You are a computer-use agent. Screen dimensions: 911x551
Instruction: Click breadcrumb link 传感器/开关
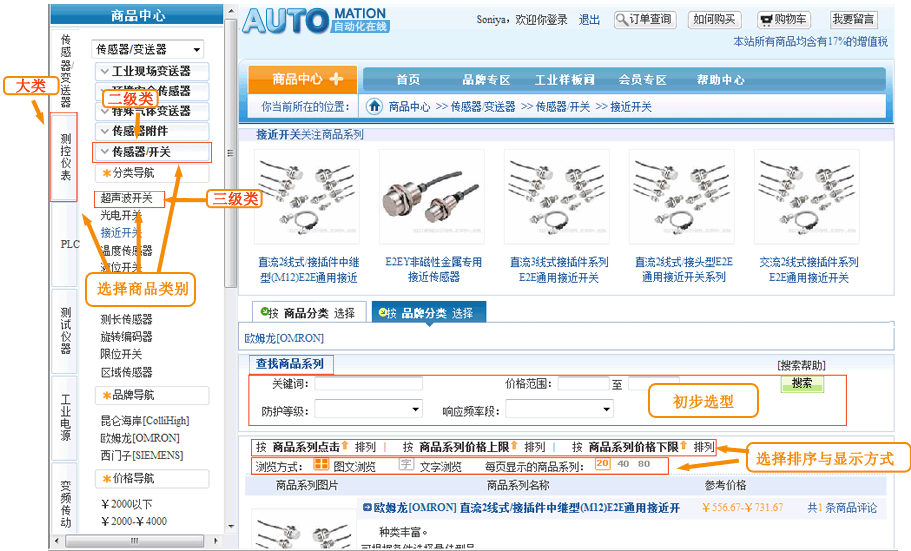point(562,106)
